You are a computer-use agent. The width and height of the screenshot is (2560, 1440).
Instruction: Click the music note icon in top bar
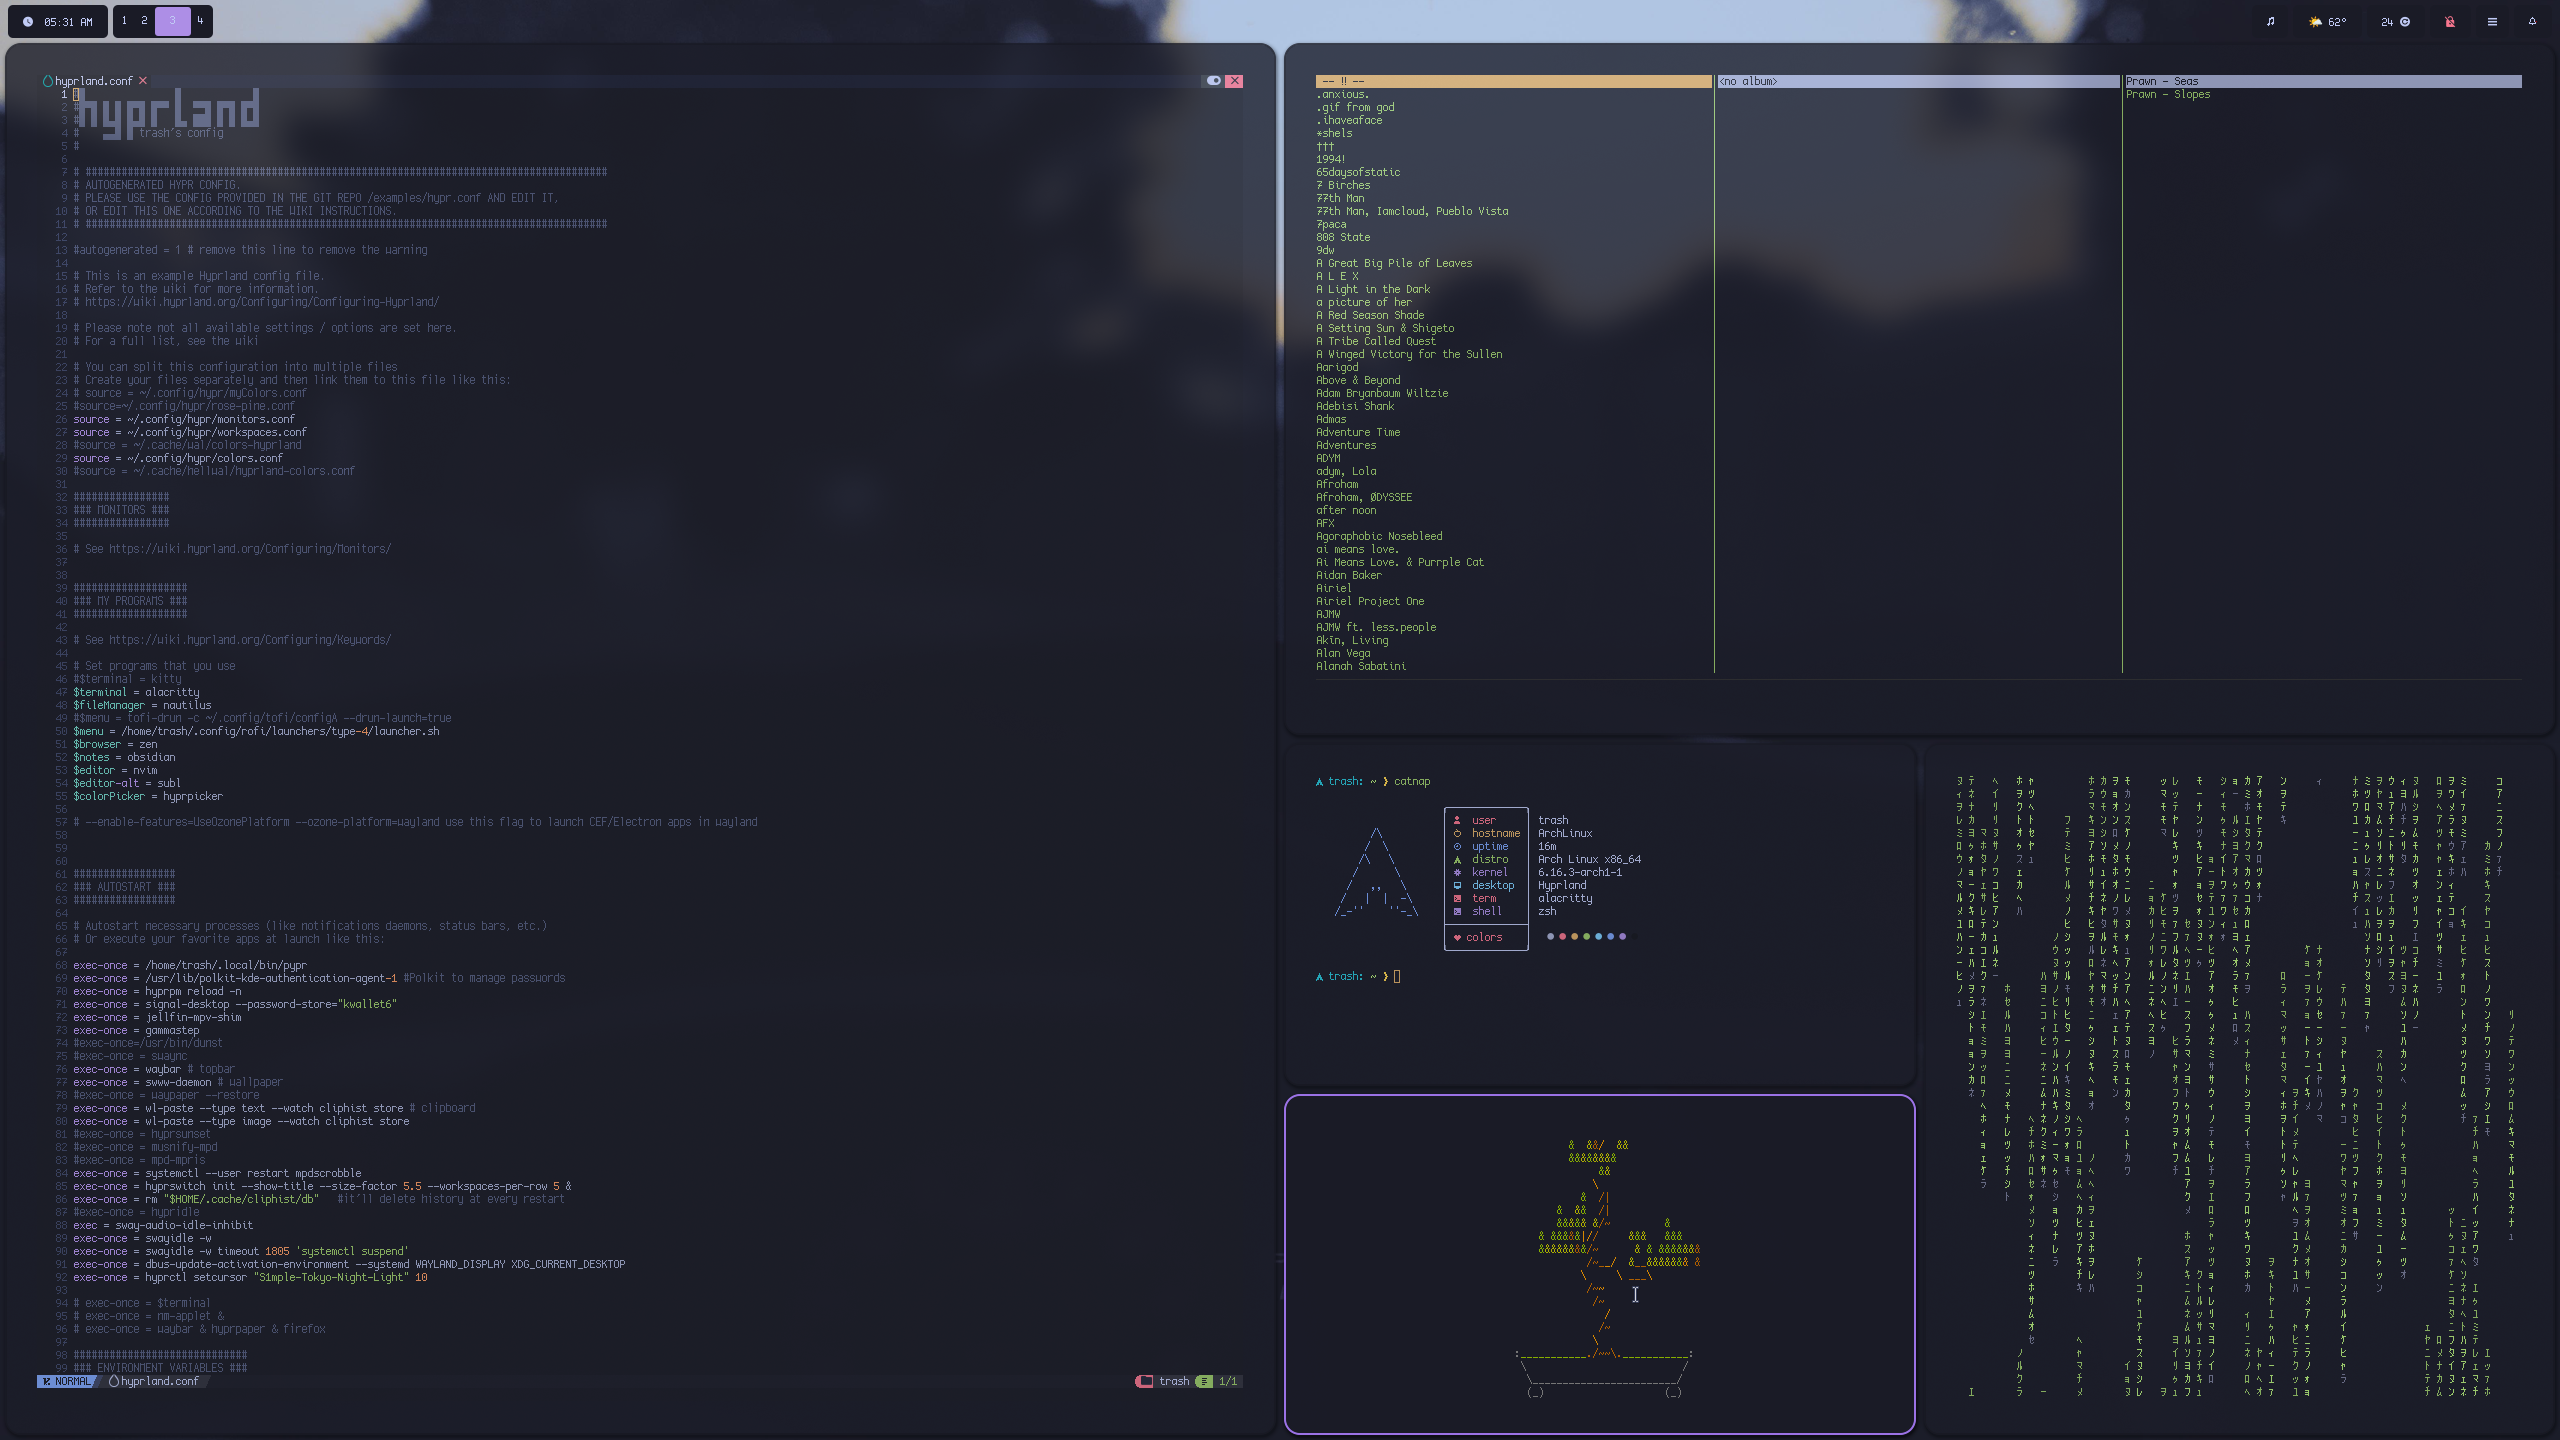click(2270, 21)
